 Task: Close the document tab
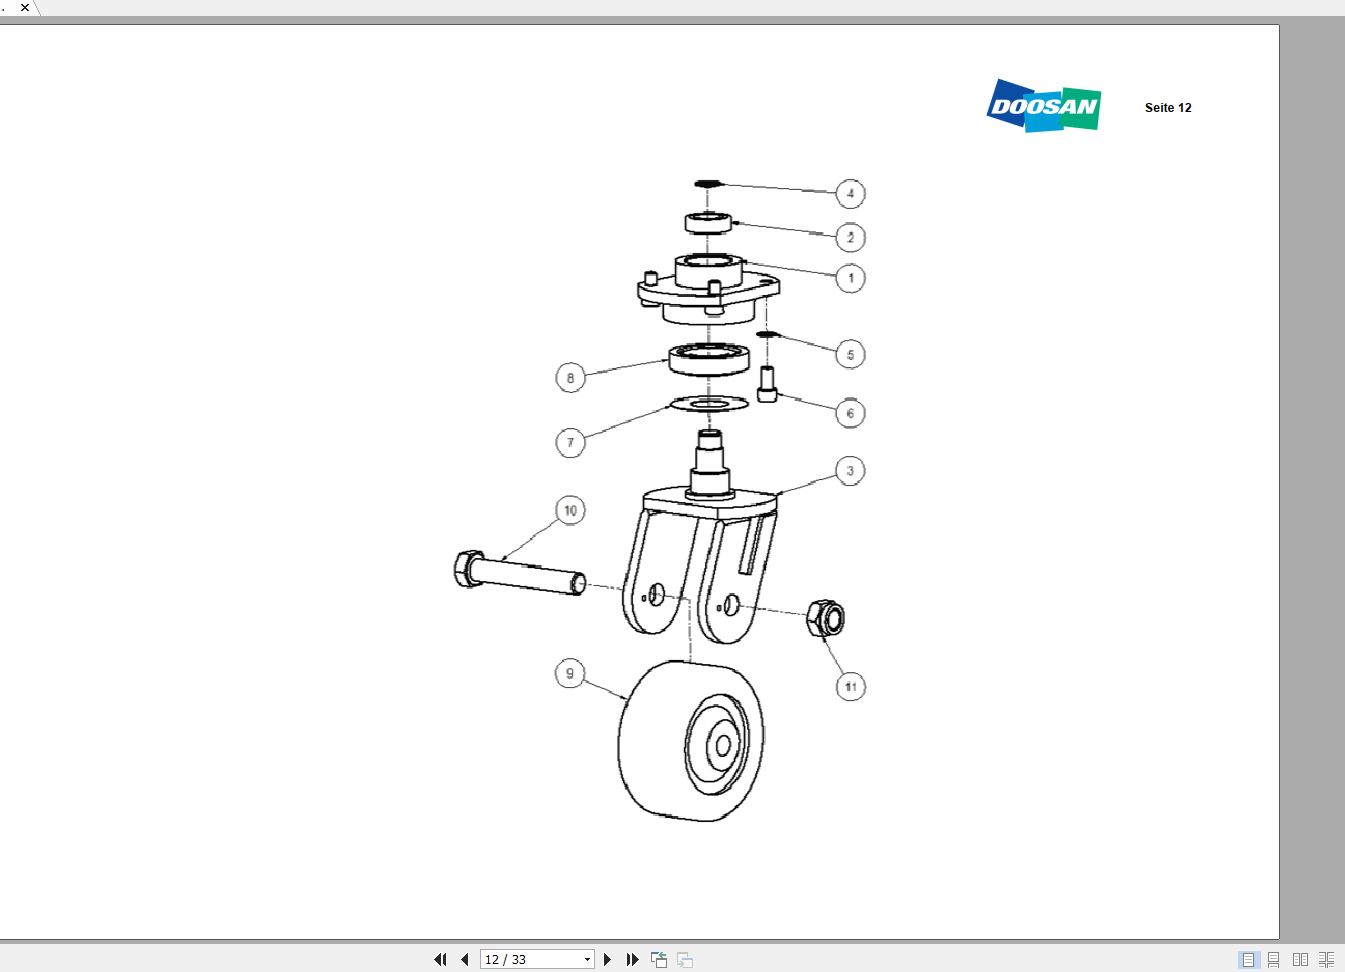(x=25, y=7)
